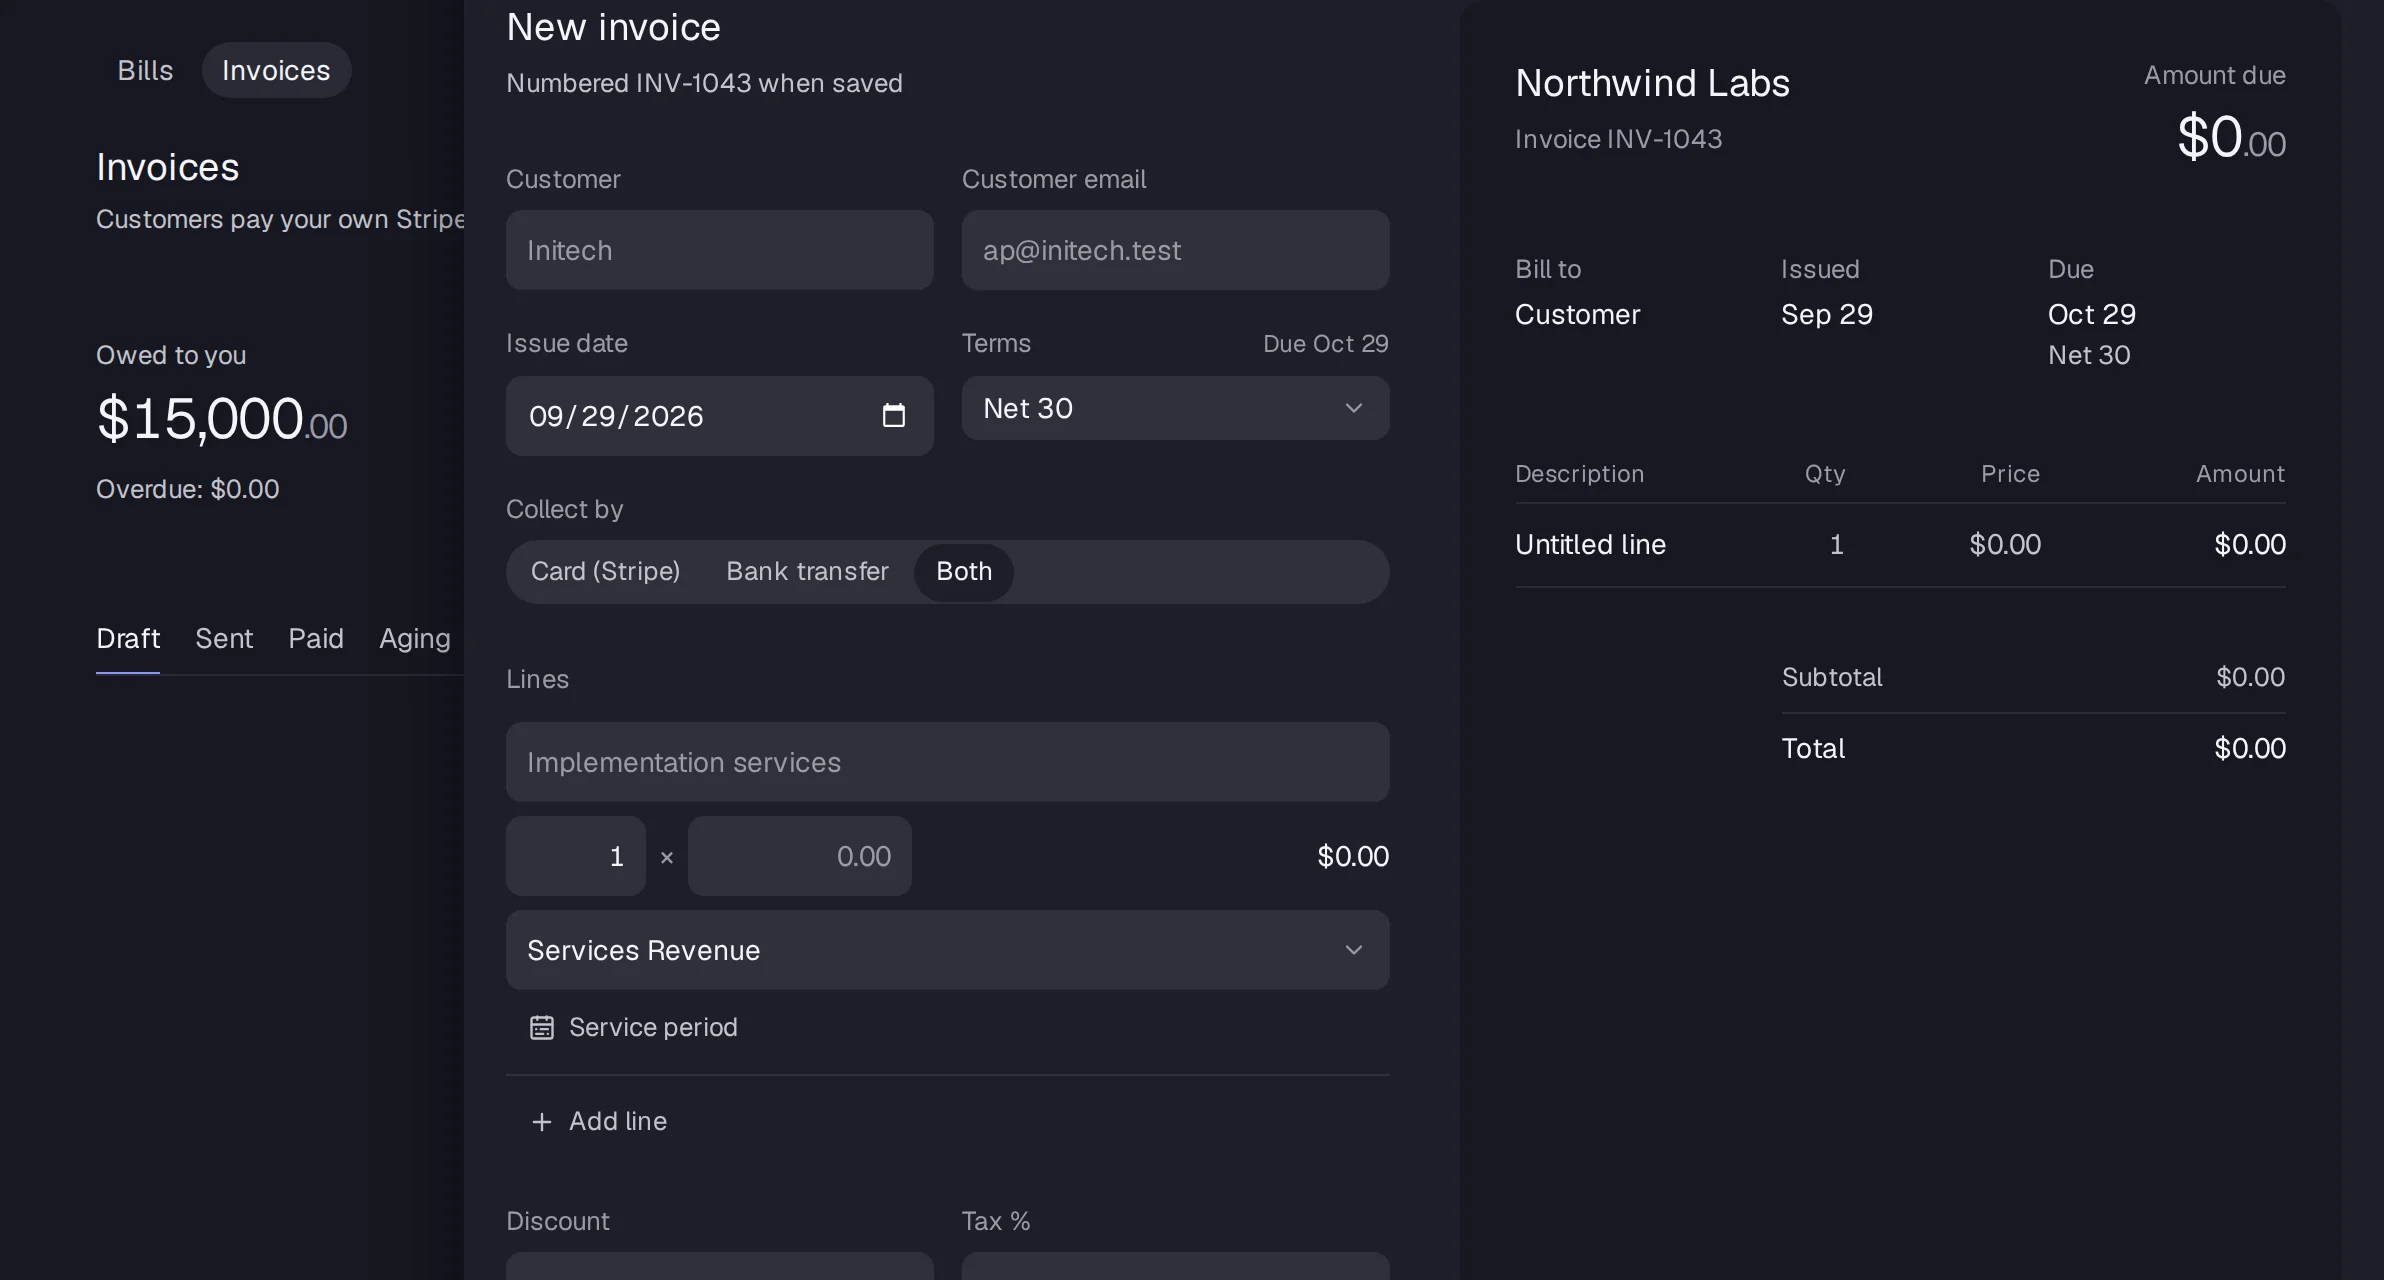
Task: Click the Issue date field value
Action: pyautogui.click(x=616, y=416)
